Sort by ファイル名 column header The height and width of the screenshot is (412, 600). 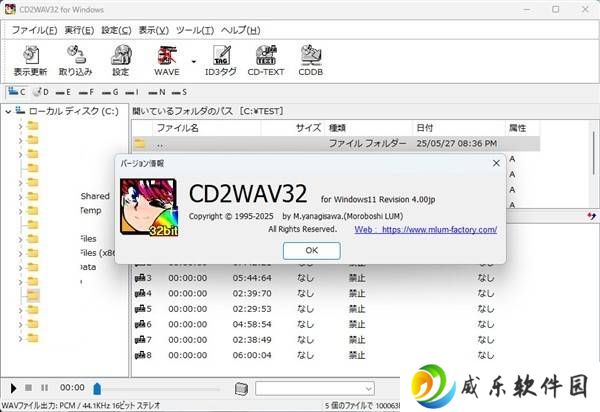[207, 128]
